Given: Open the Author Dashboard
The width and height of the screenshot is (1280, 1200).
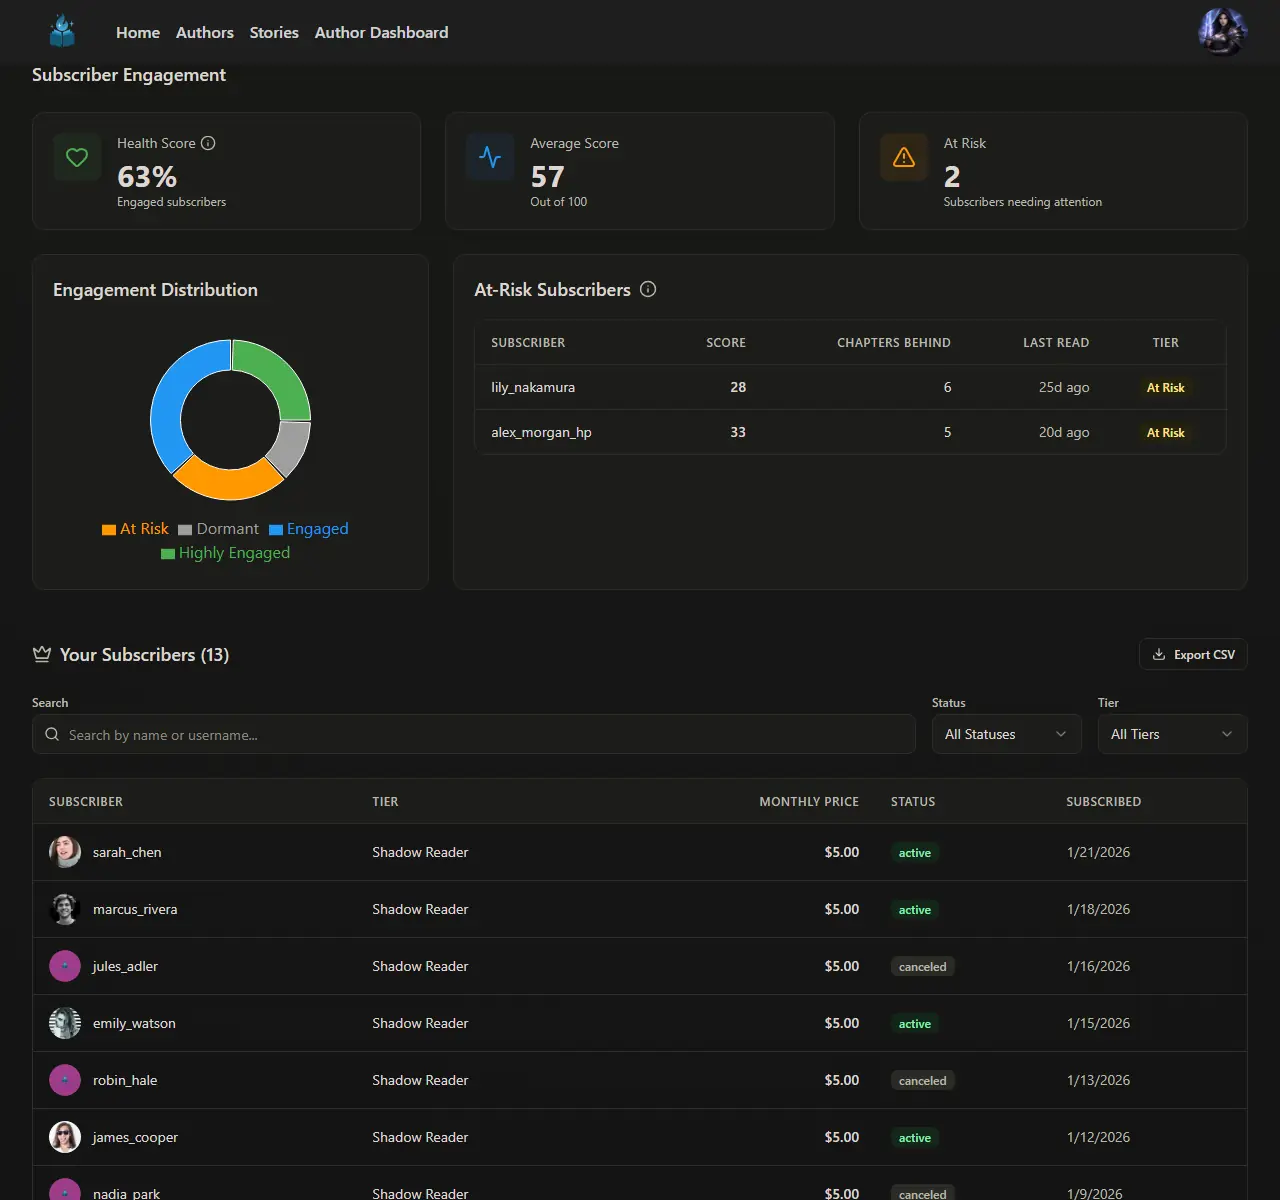Looking at the screenshot, I should [x=381, y=32].
